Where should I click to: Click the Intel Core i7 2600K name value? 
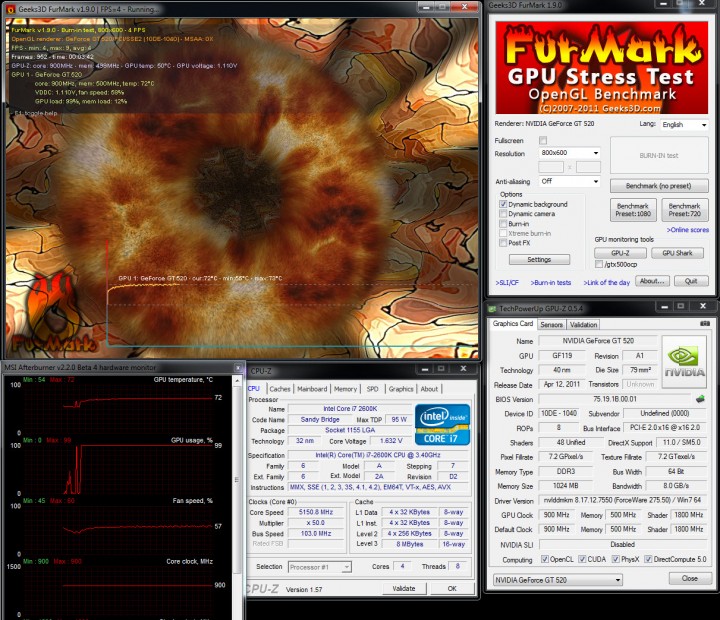tap(350, 409)
